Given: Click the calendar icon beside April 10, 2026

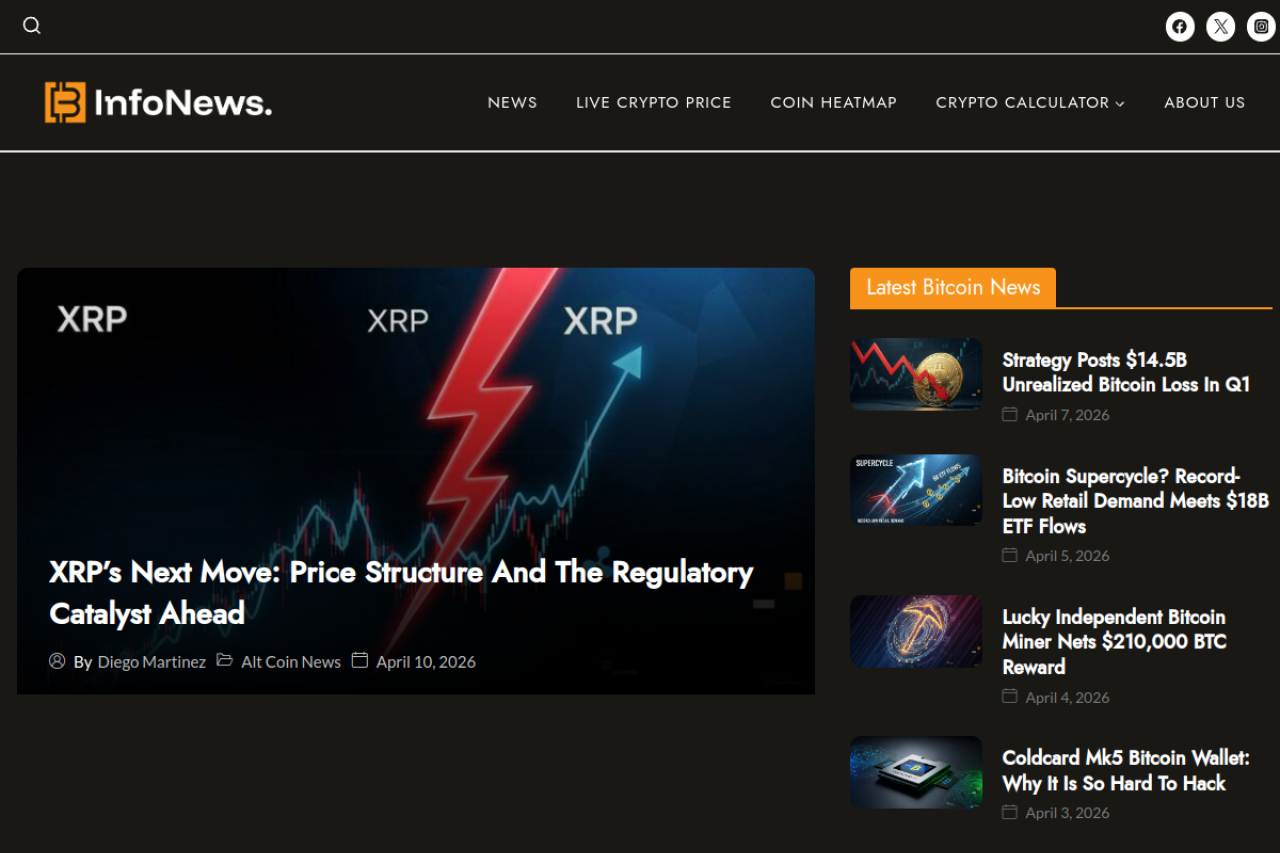Looking at the screenshot, I should pos(360,660).
